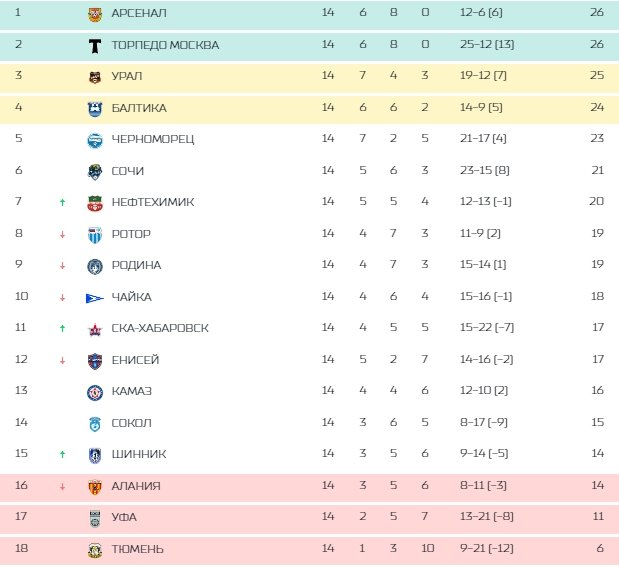Click the УФА team name
The width and height of the screenshot is (619, 567).
(124, 518)
